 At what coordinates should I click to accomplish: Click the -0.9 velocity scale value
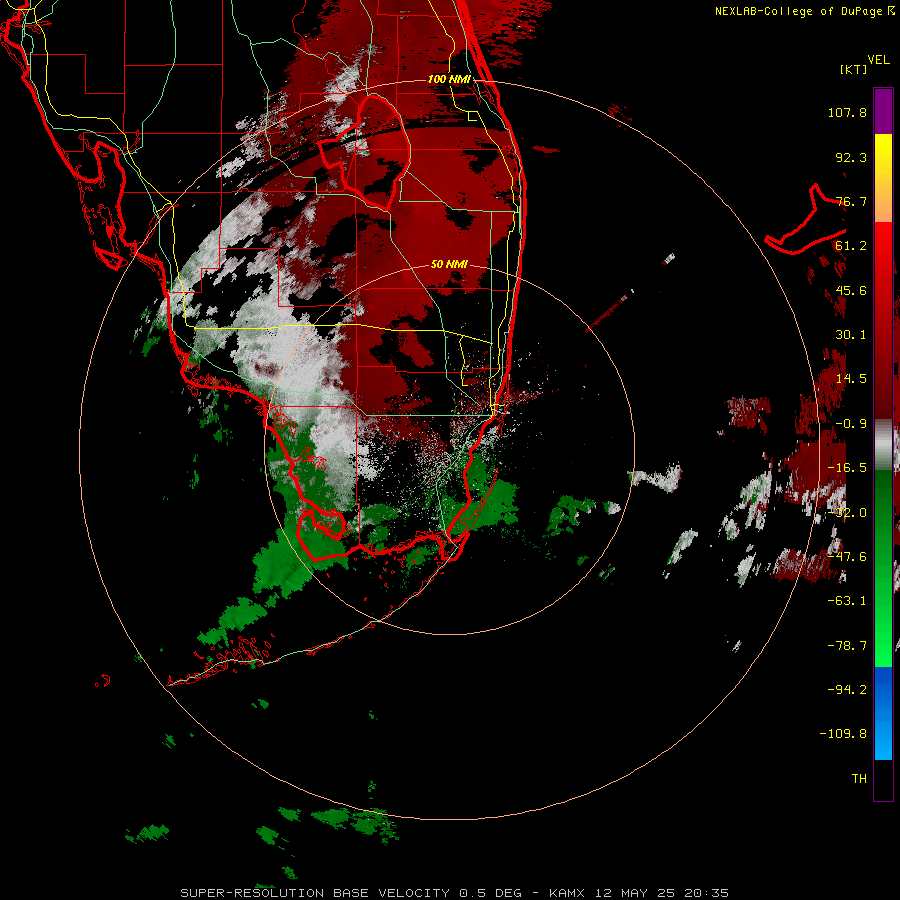click(851, 424)
